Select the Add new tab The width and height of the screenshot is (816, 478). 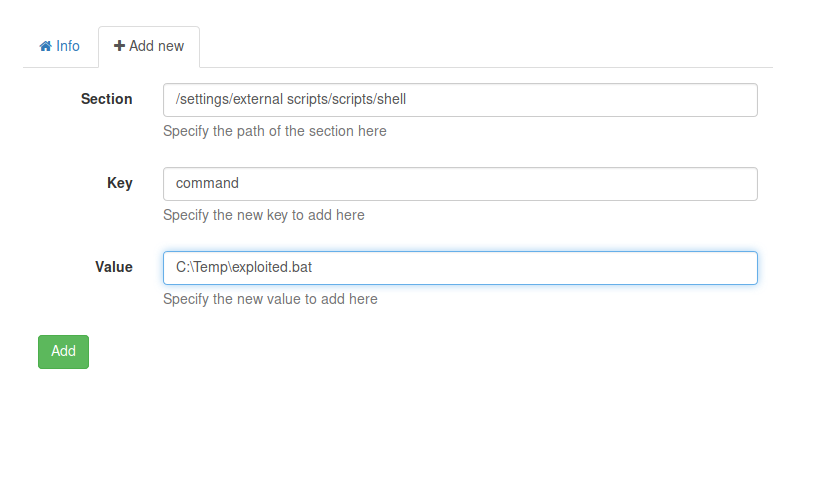[149, 47]
